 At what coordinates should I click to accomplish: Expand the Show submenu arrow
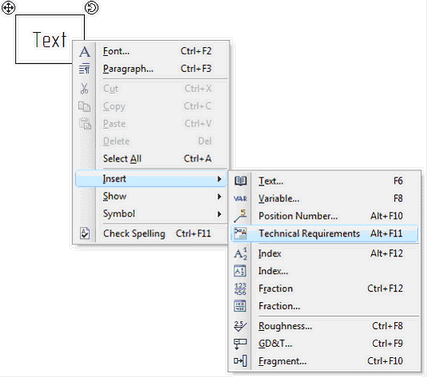pyautogui.click(x=219, y=196)
